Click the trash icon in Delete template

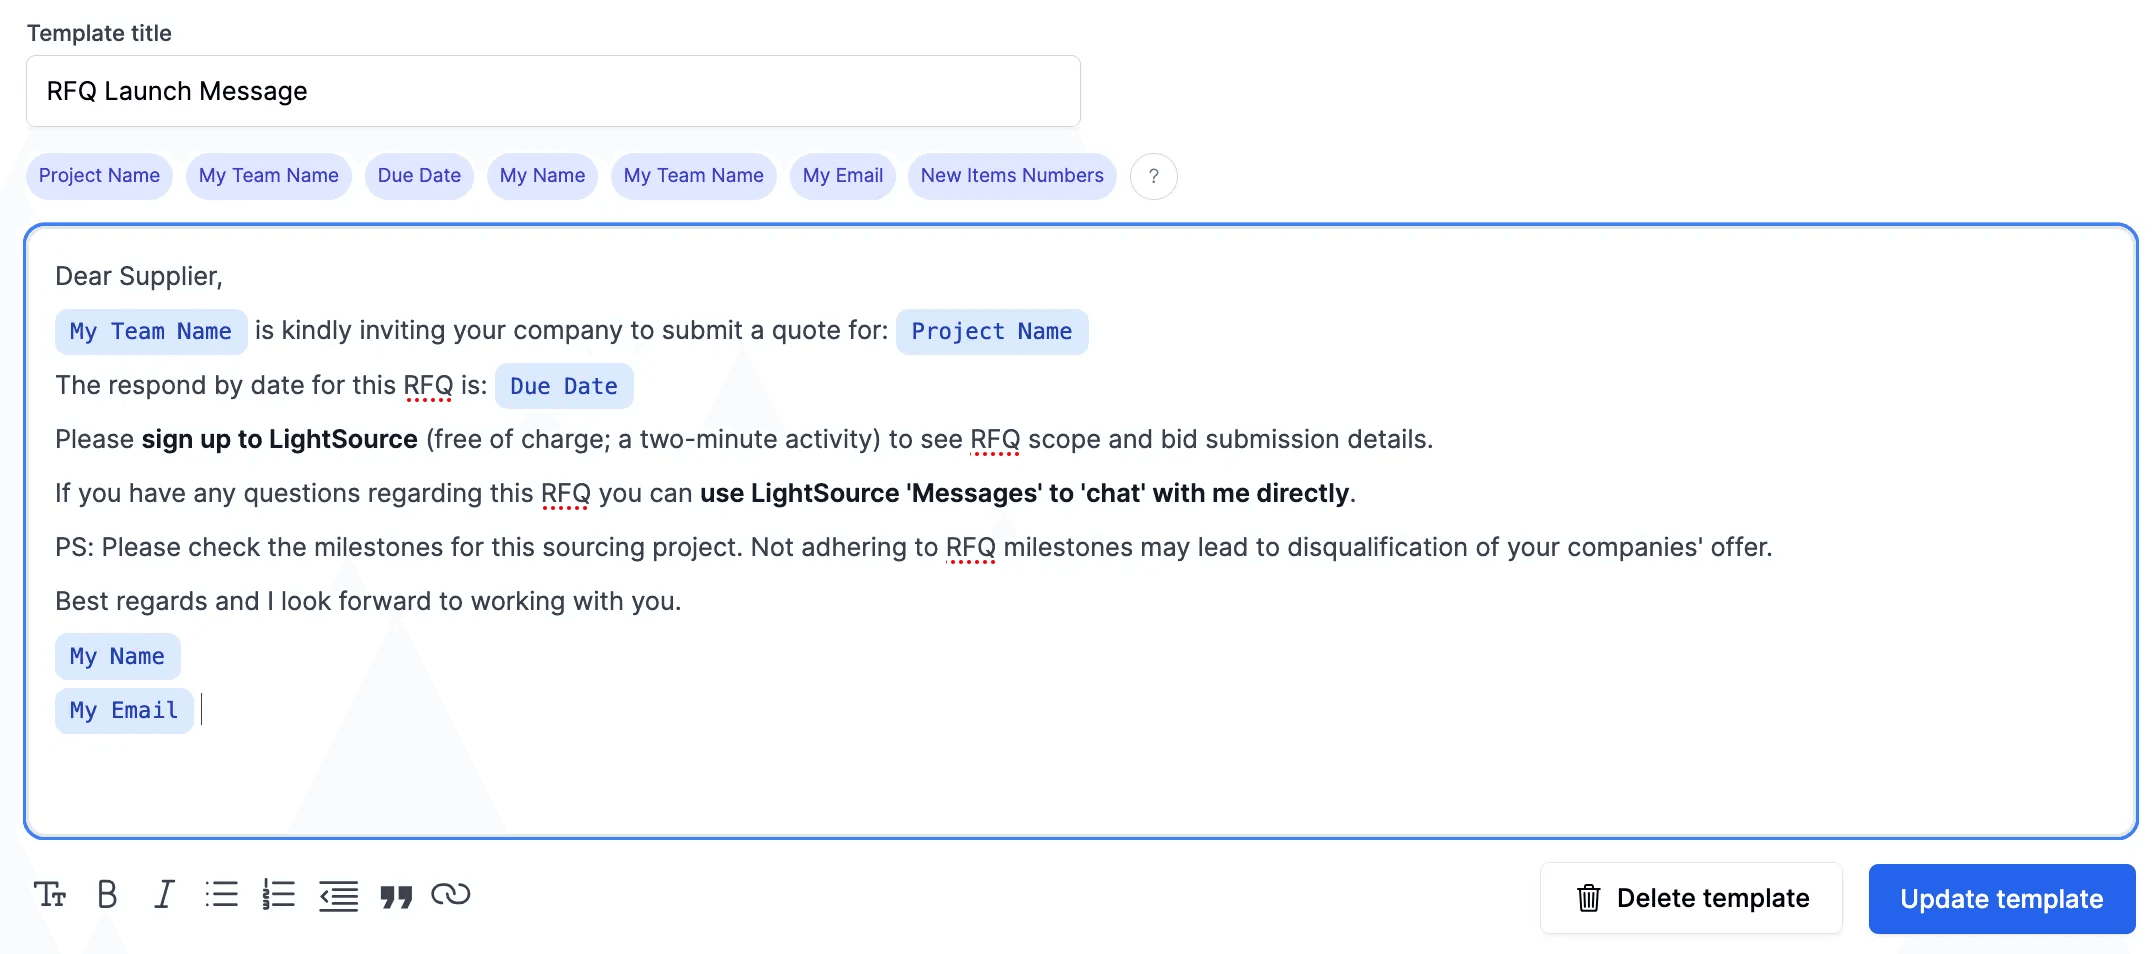(1588, 898)
